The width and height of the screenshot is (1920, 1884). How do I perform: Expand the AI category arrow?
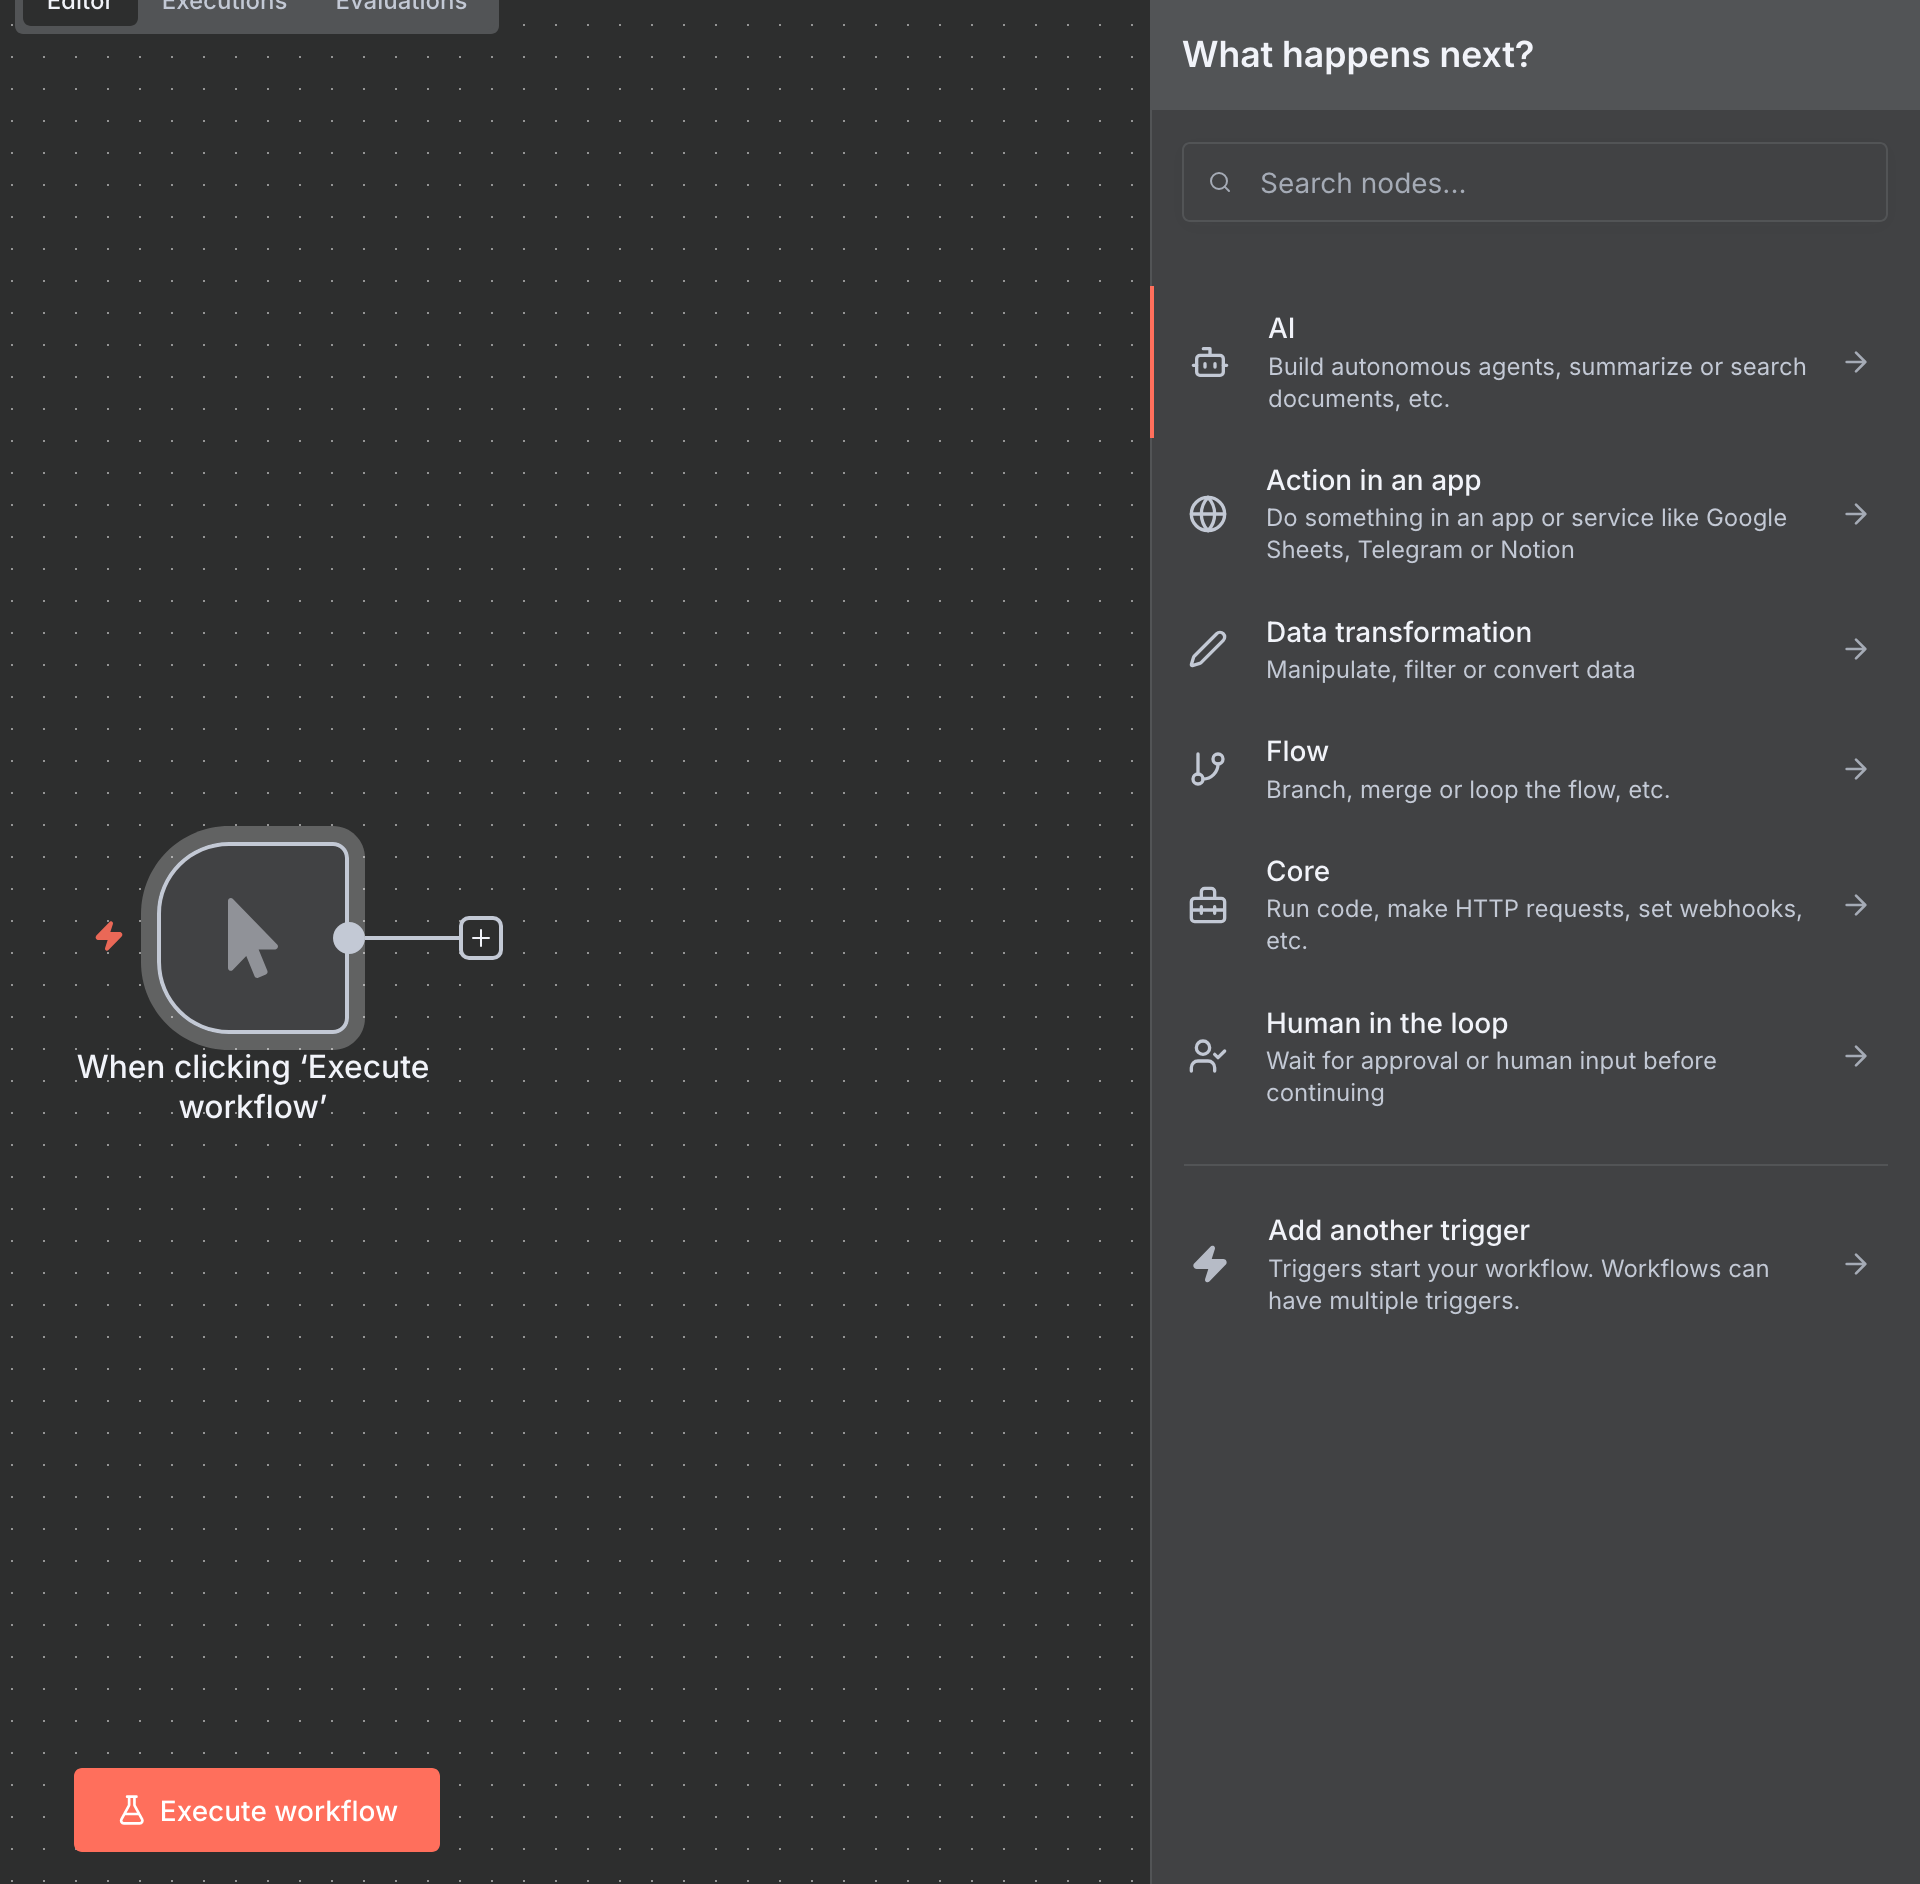[x=1856, y=363]
